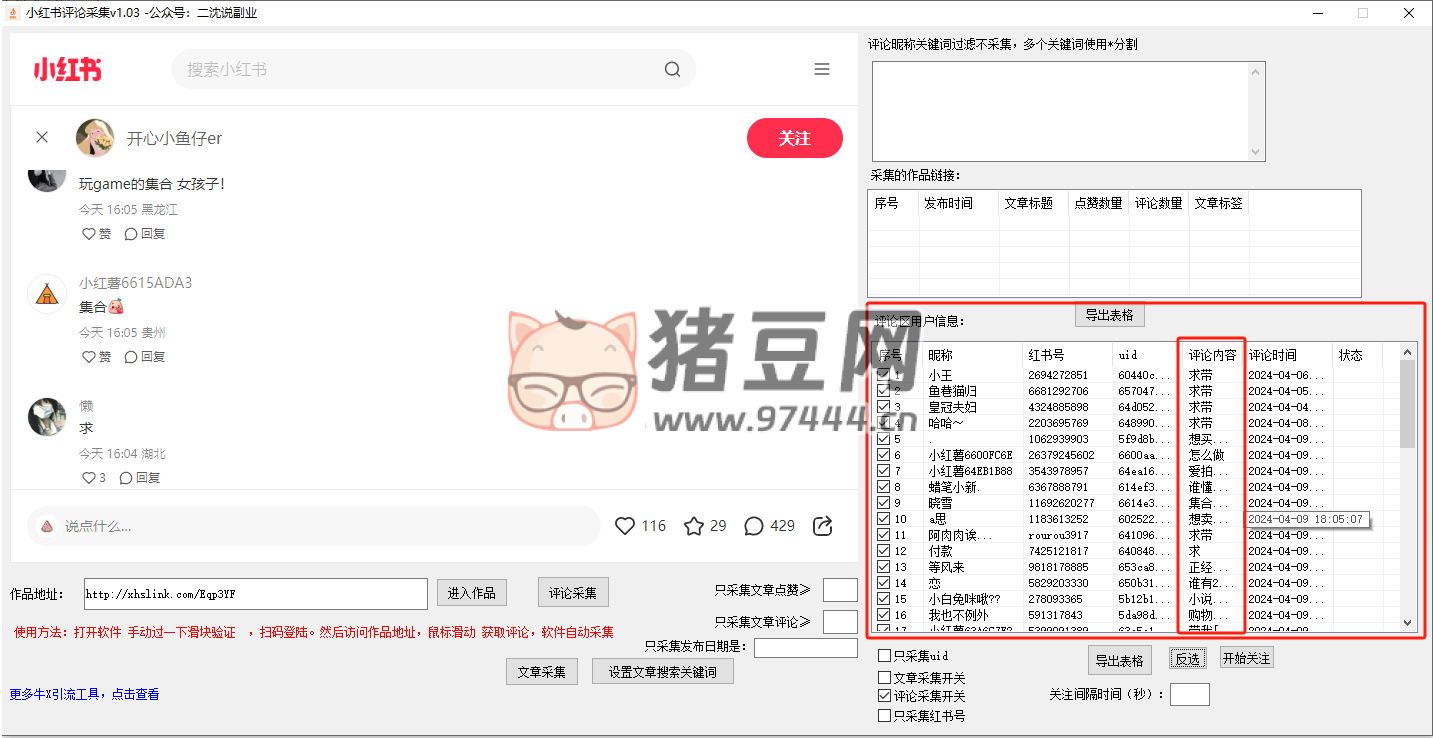1433x738 pixels.
Task: Click the 开始关注 button
Action: click(1246, 658)
